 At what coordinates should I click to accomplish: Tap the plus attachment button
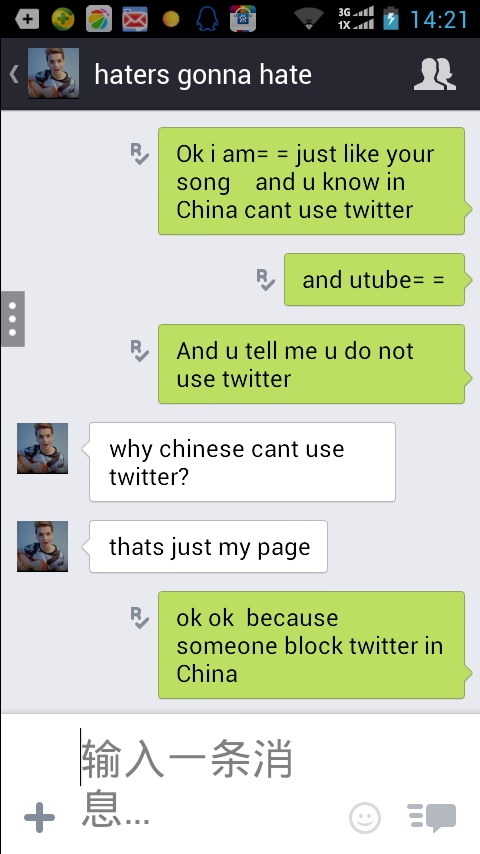click(40, 817)
